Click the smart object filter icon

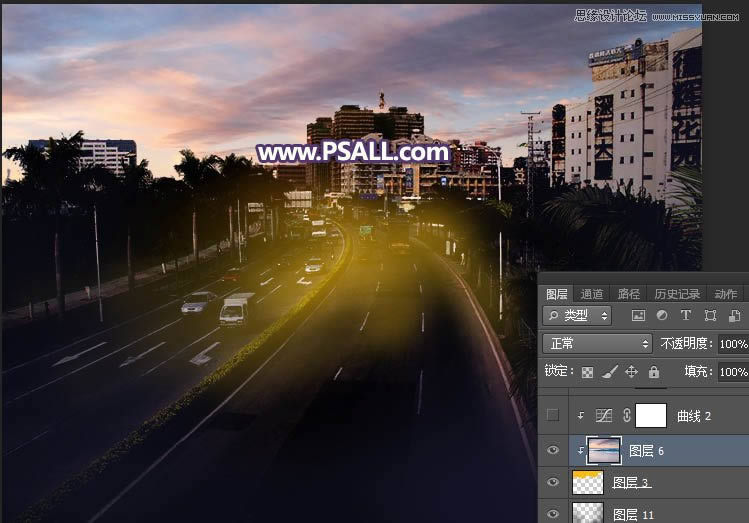pos(734,316)
